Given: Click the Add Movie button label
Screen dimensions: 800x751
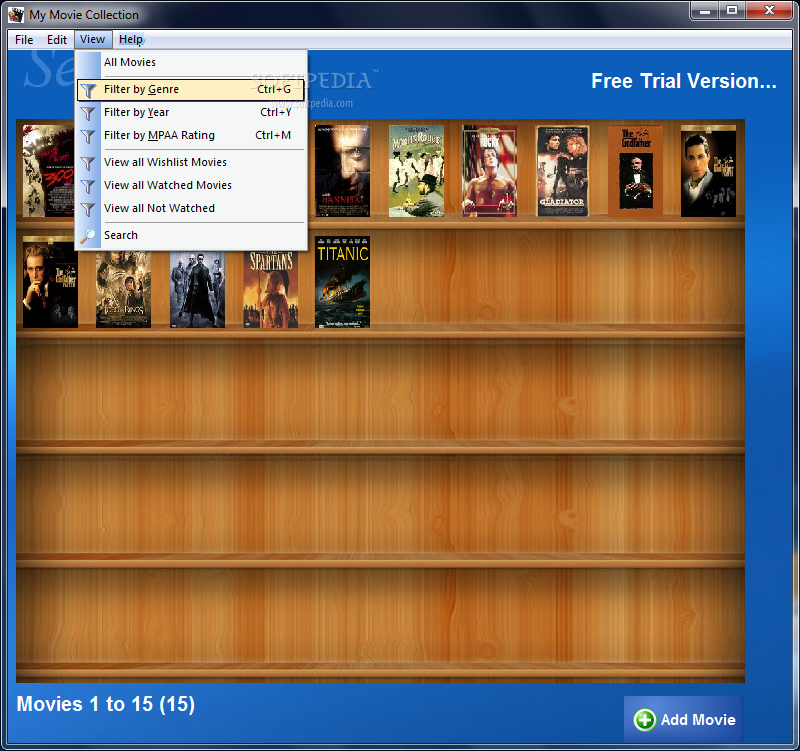Looking at the screenshot, I should (698, 720).
